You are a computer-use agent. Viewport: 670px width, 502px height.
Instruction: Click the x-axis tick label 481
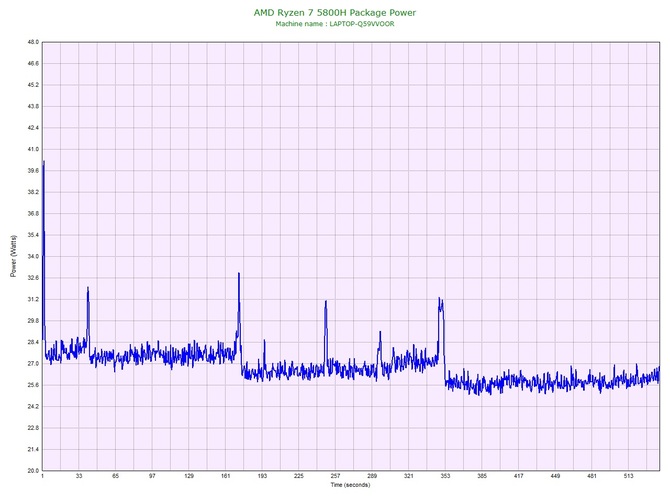592,476
